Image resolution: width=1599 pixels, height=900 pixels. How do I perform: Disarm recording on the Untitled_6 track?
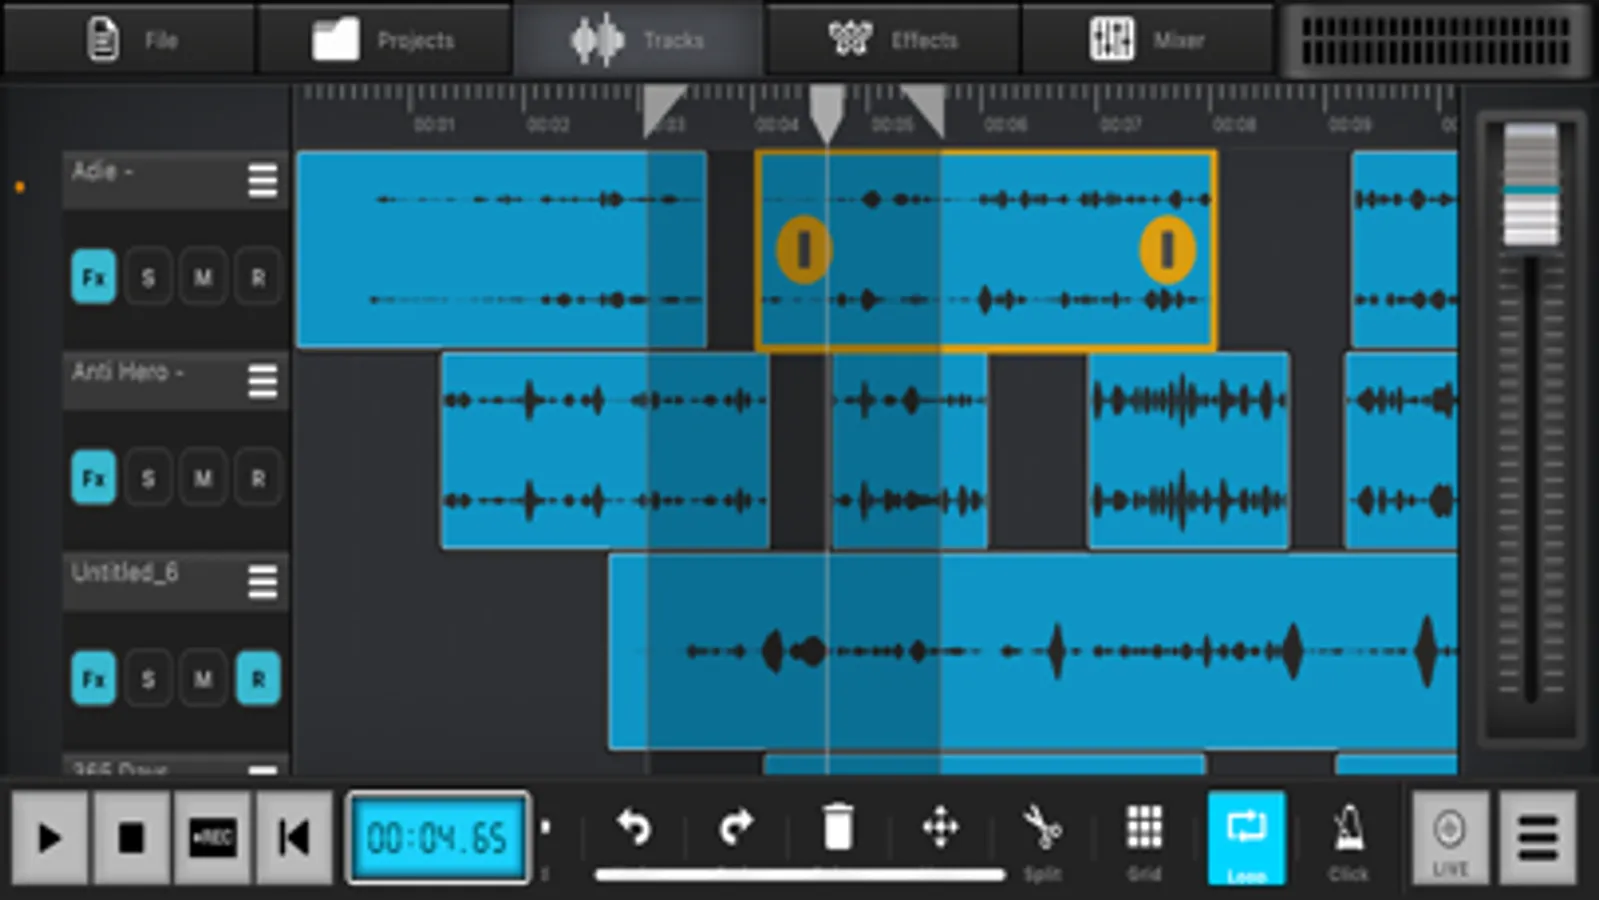(x=258, y=679)
